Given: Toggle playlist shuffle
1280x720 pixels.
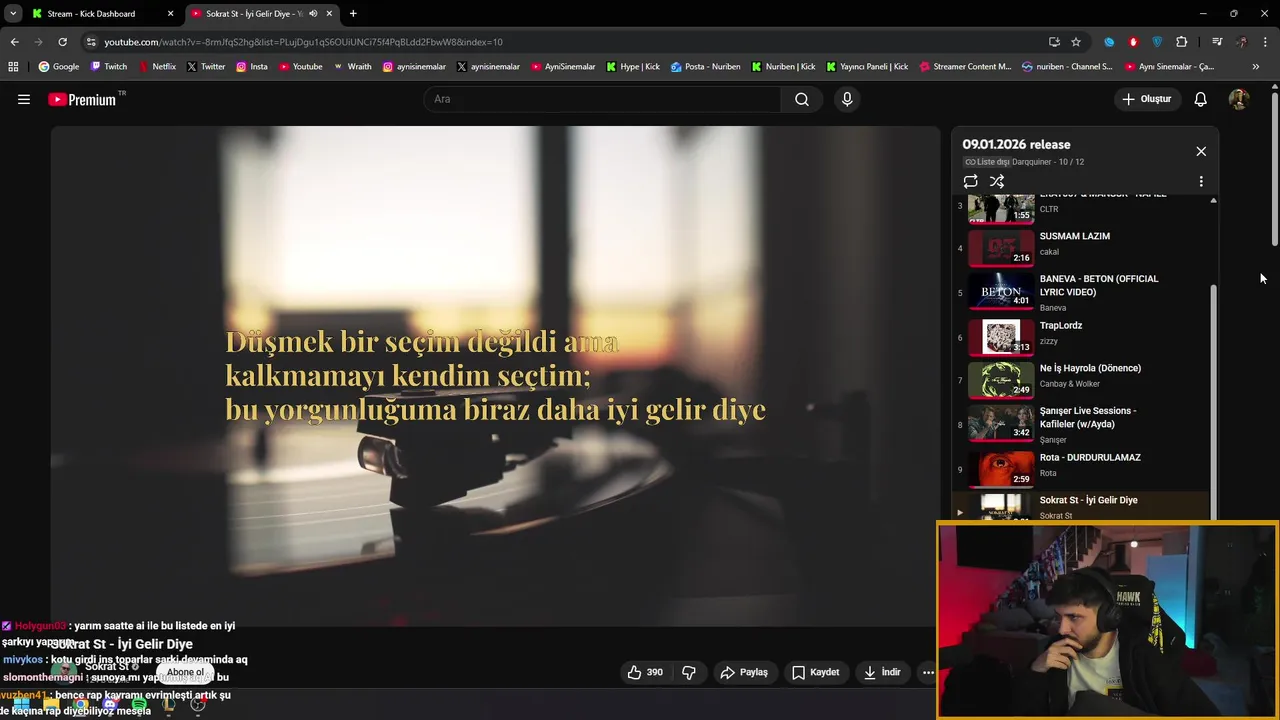Looking at the screenshot, I should 997,181.
